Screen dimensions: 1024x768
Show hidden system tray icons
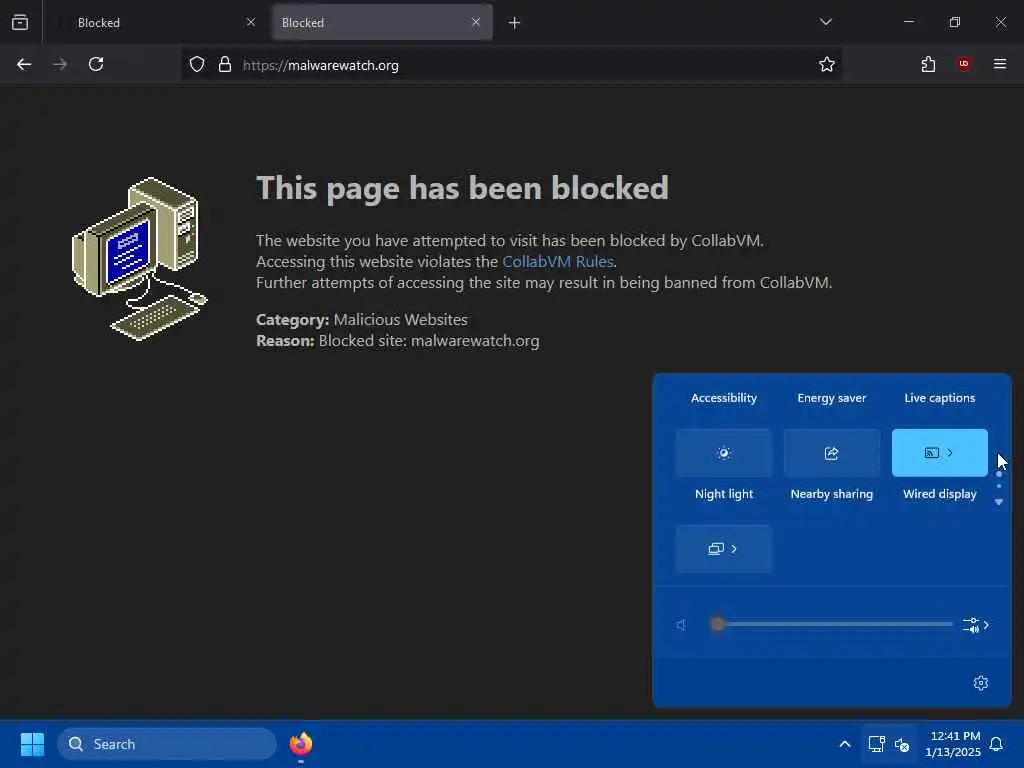(844, 744)
